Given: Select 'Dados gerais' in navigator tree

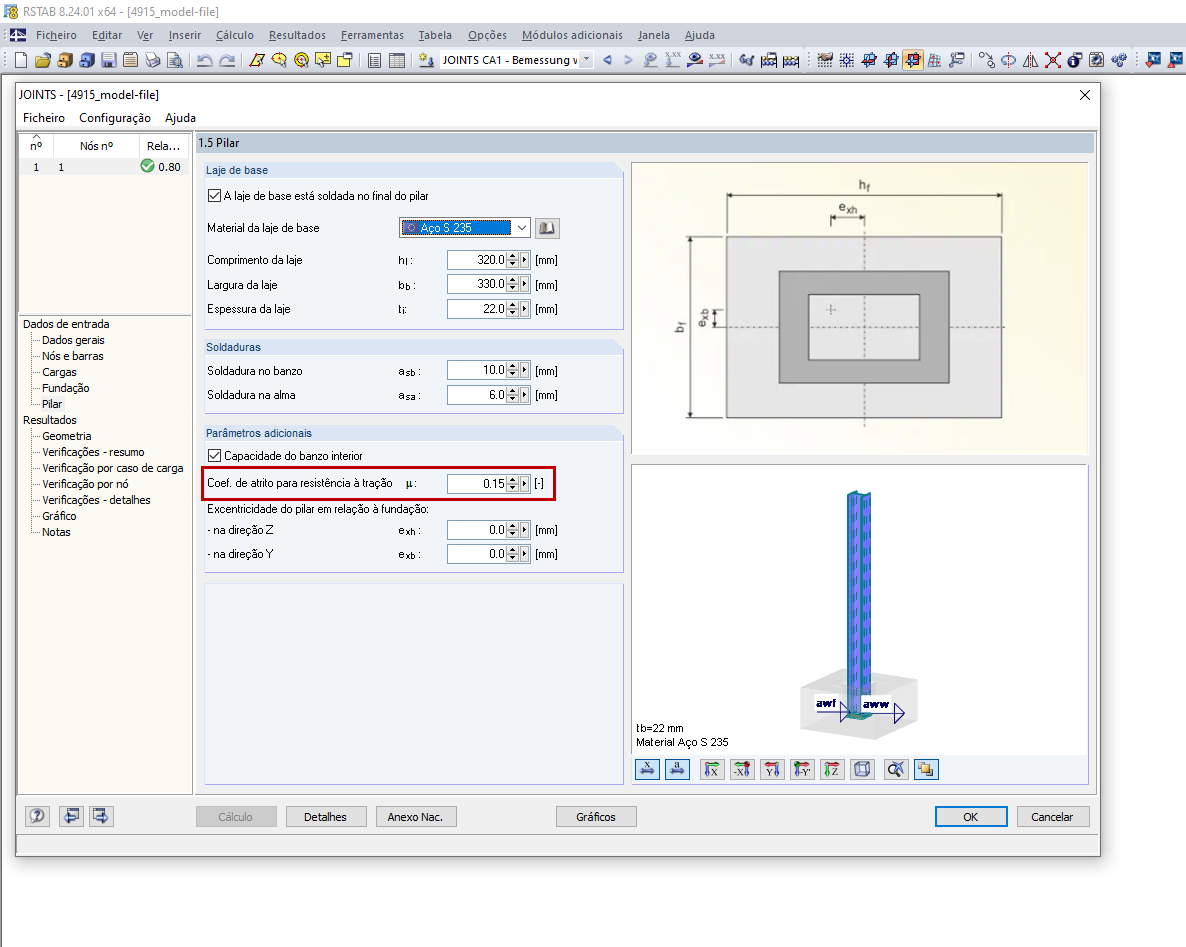Looking at the screenshot, I should [x=73, y=340].
